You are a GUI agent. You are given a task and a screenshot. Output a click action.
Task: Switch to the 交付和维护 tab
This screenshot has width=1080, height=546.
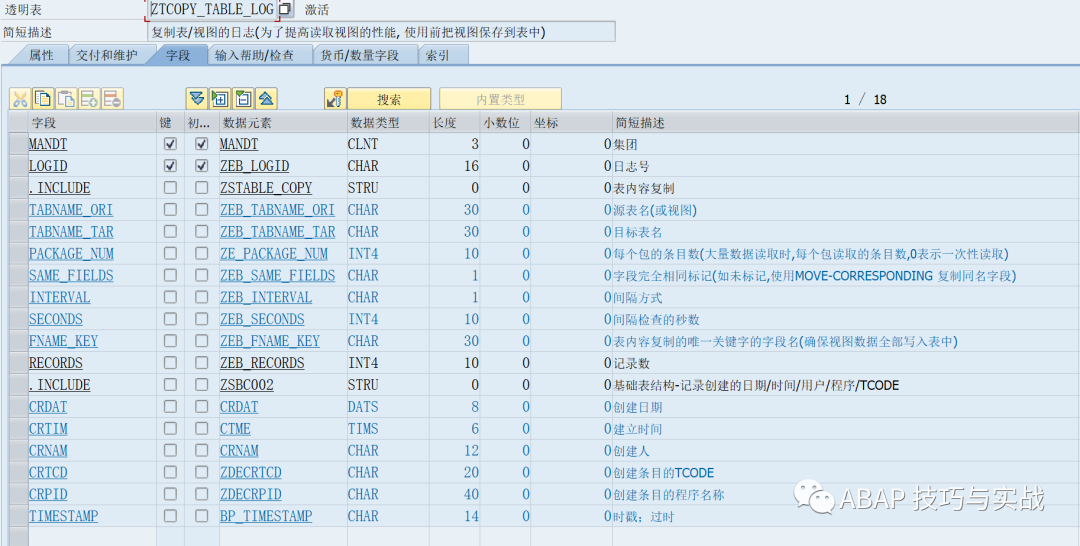tap(107, 55)
